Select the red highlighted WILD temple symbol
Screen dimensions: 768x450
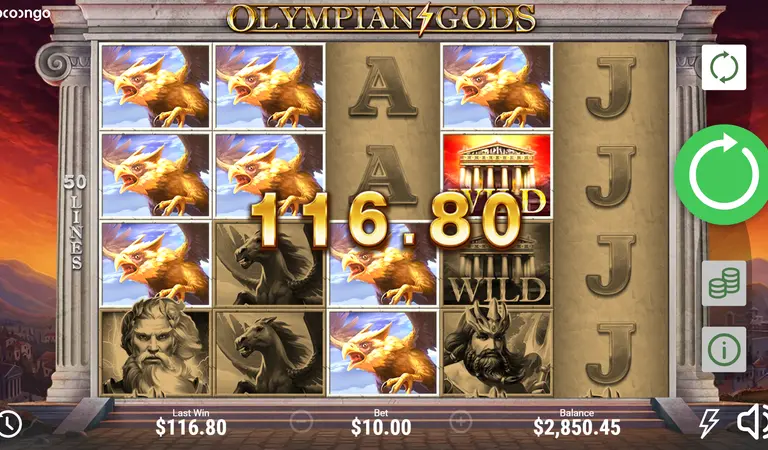coord(497,175)
